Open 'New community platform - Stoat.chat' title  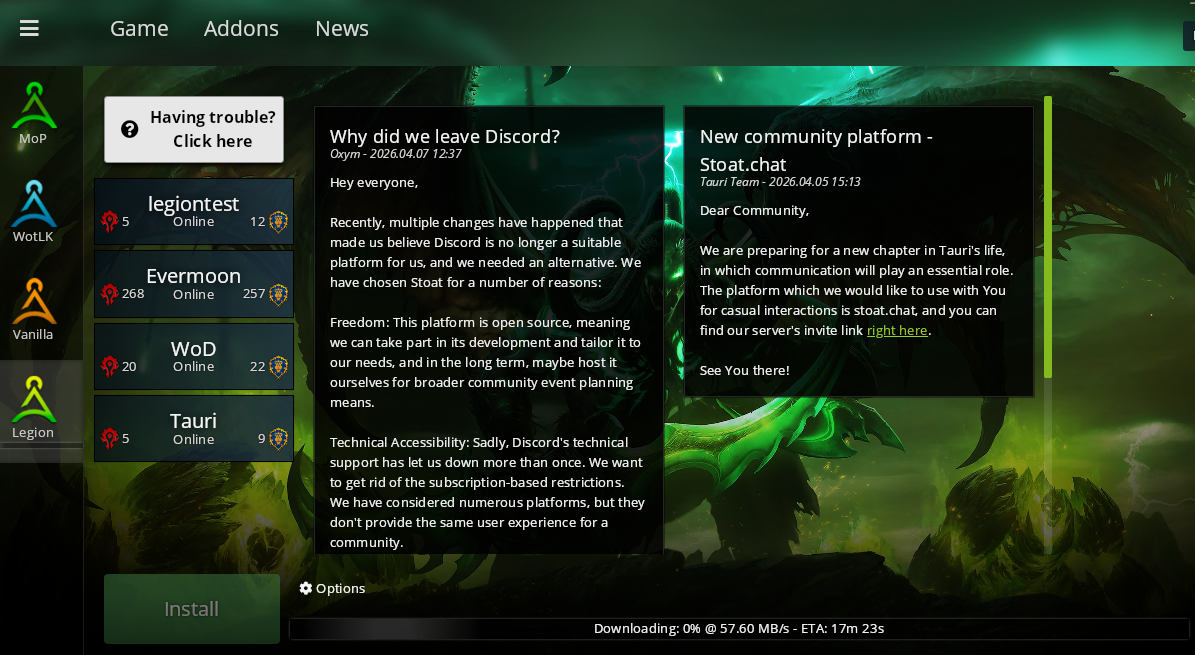816,150
